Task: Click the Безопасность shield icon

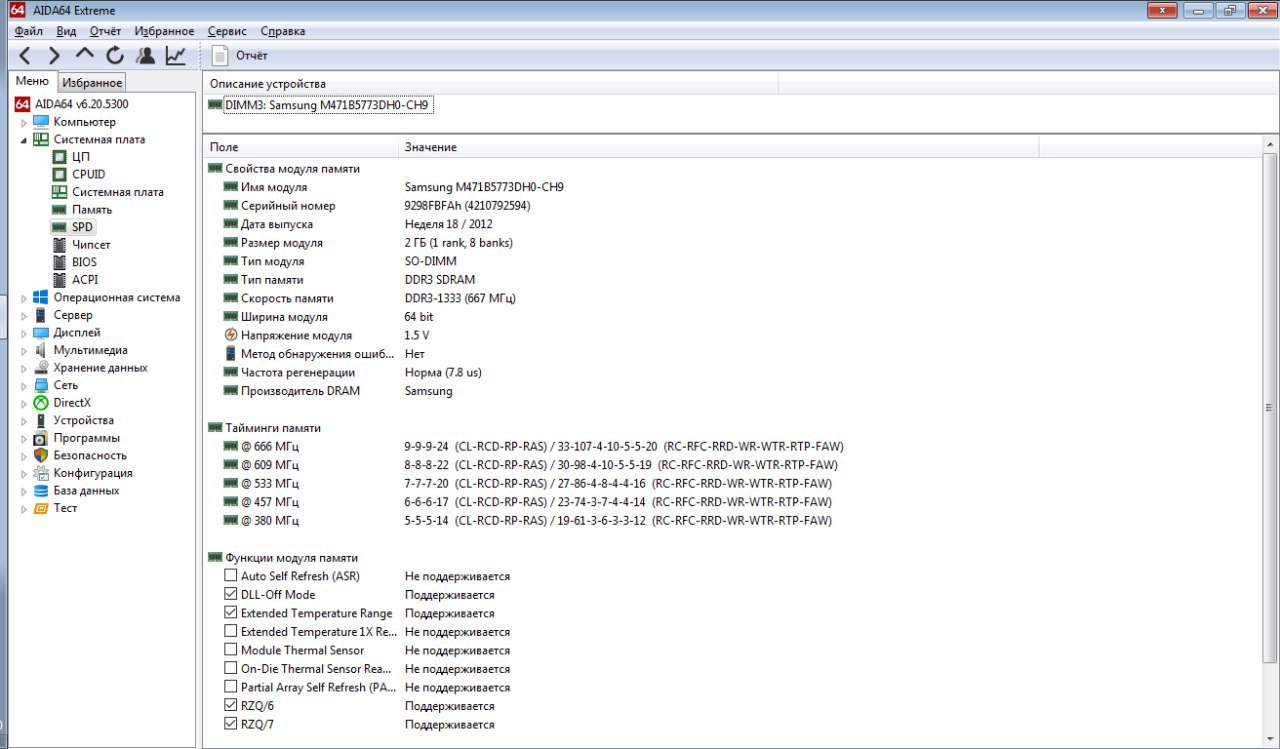Action: (41, 455)
